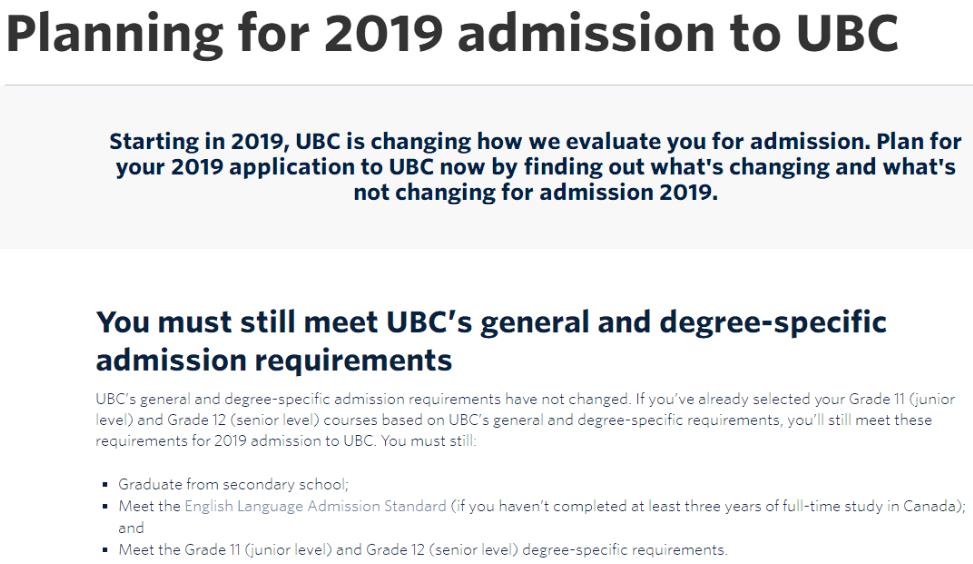This screenshot has width=973, height=564.
Task: Open the English Language Admission Standard link
Action: (x=315, y=505)
